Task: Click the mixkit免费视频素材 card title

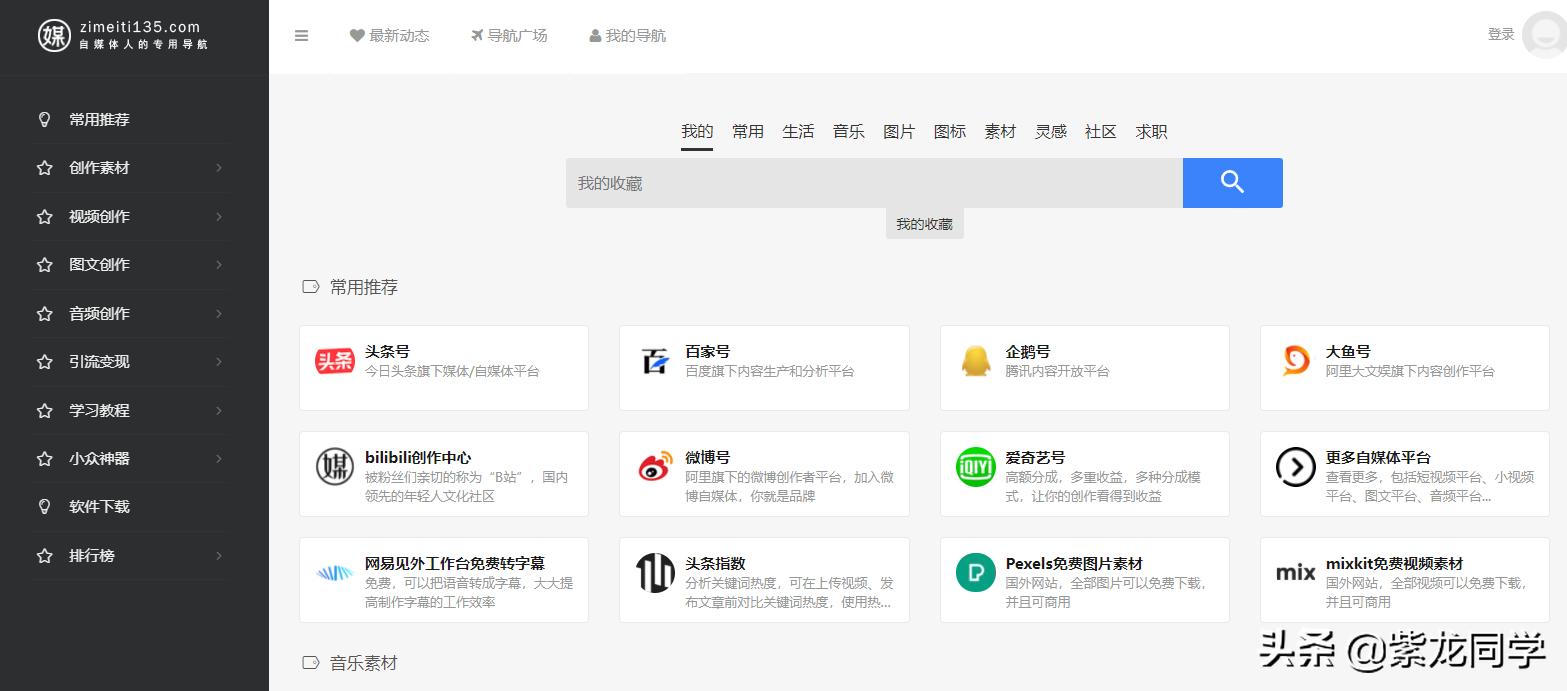Action: (1394, 564)
